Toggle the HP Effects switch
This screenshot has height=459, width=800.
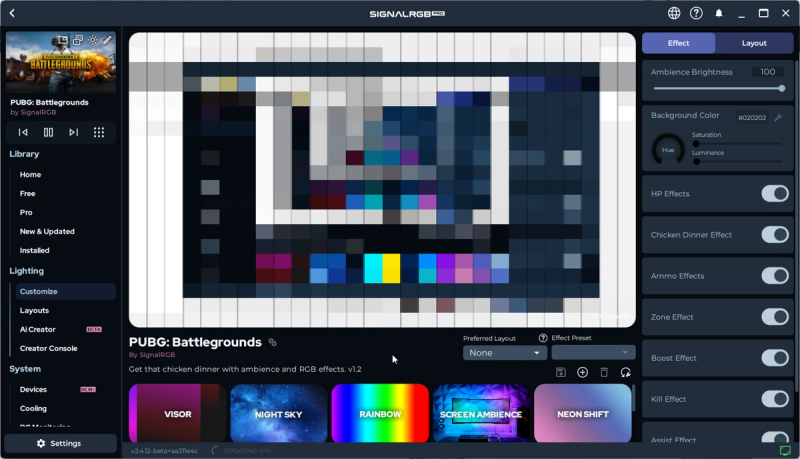[x=774, y=193]
